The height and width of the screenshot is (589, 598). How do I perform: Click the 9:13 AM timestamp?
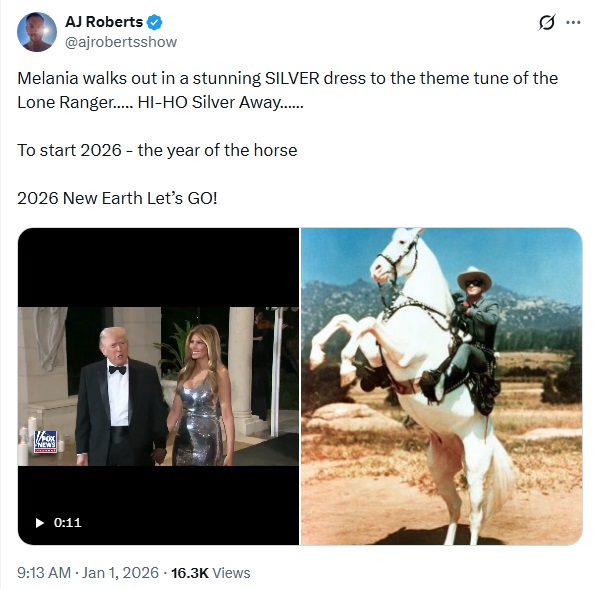tap(44, 573)
